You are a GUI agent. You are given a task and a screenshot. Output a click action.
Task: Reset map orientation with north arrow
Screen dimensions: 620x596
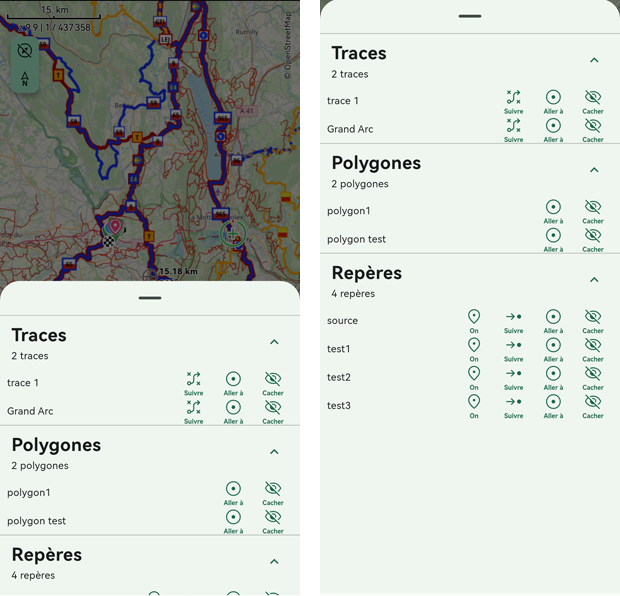pos(25,79)
